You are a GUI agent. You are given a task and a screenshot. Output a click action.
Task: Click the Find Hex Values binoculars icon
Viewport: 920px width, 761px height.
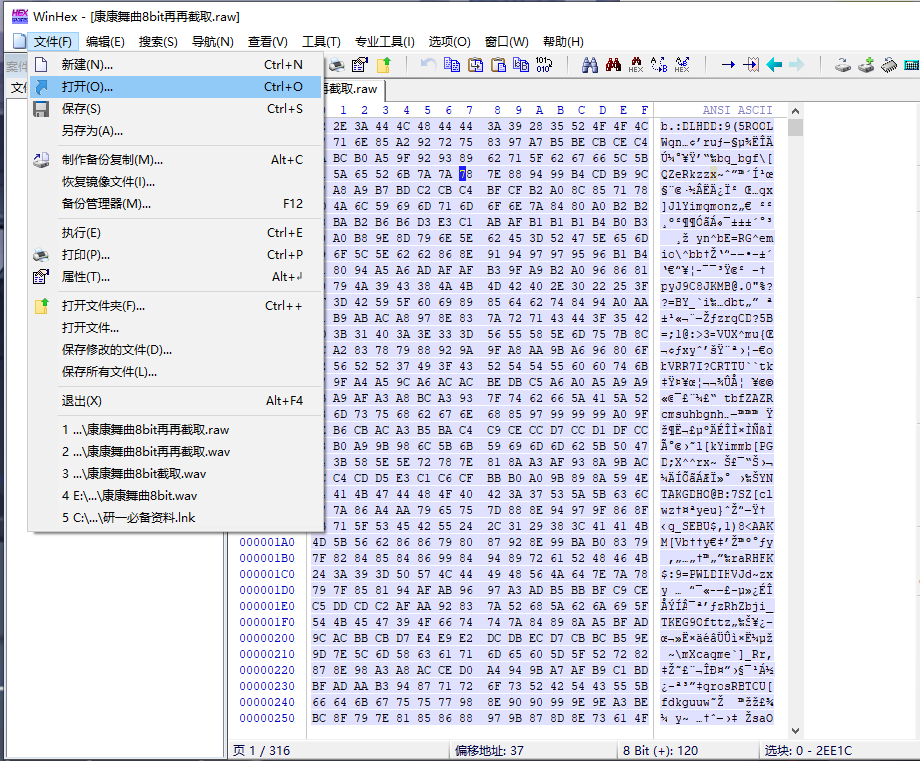click(x=636, y=65)
